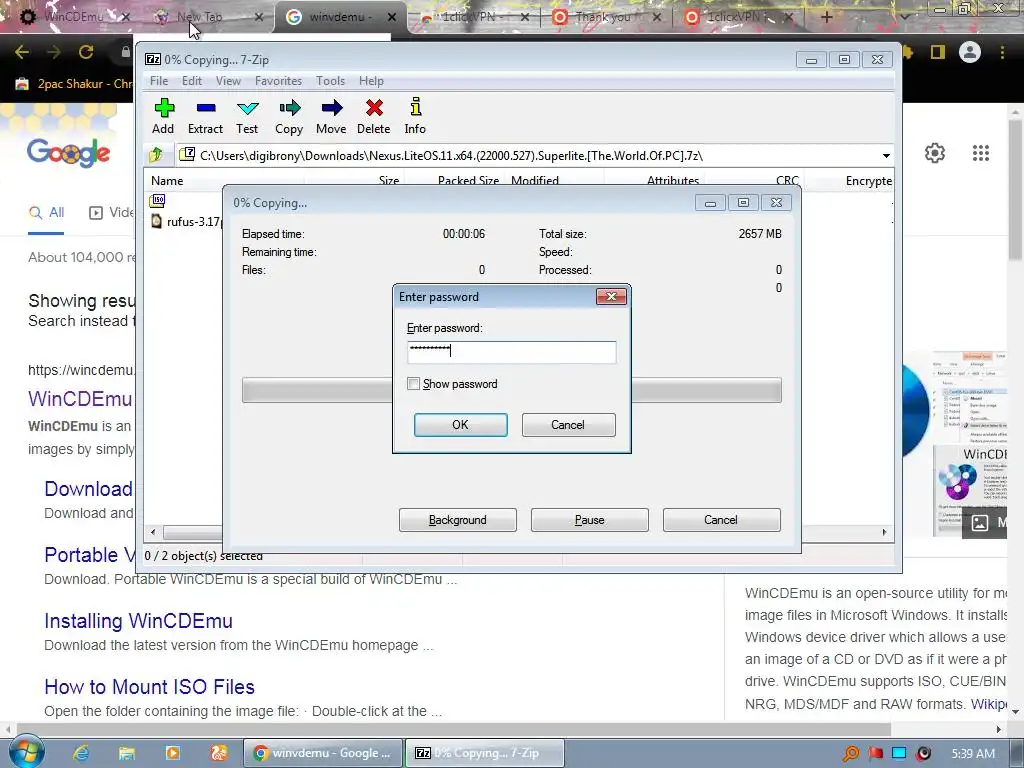Screen dimensions: 1024x768
Task: Switch to the New Tab browser tab
Action: click(199, 17)
